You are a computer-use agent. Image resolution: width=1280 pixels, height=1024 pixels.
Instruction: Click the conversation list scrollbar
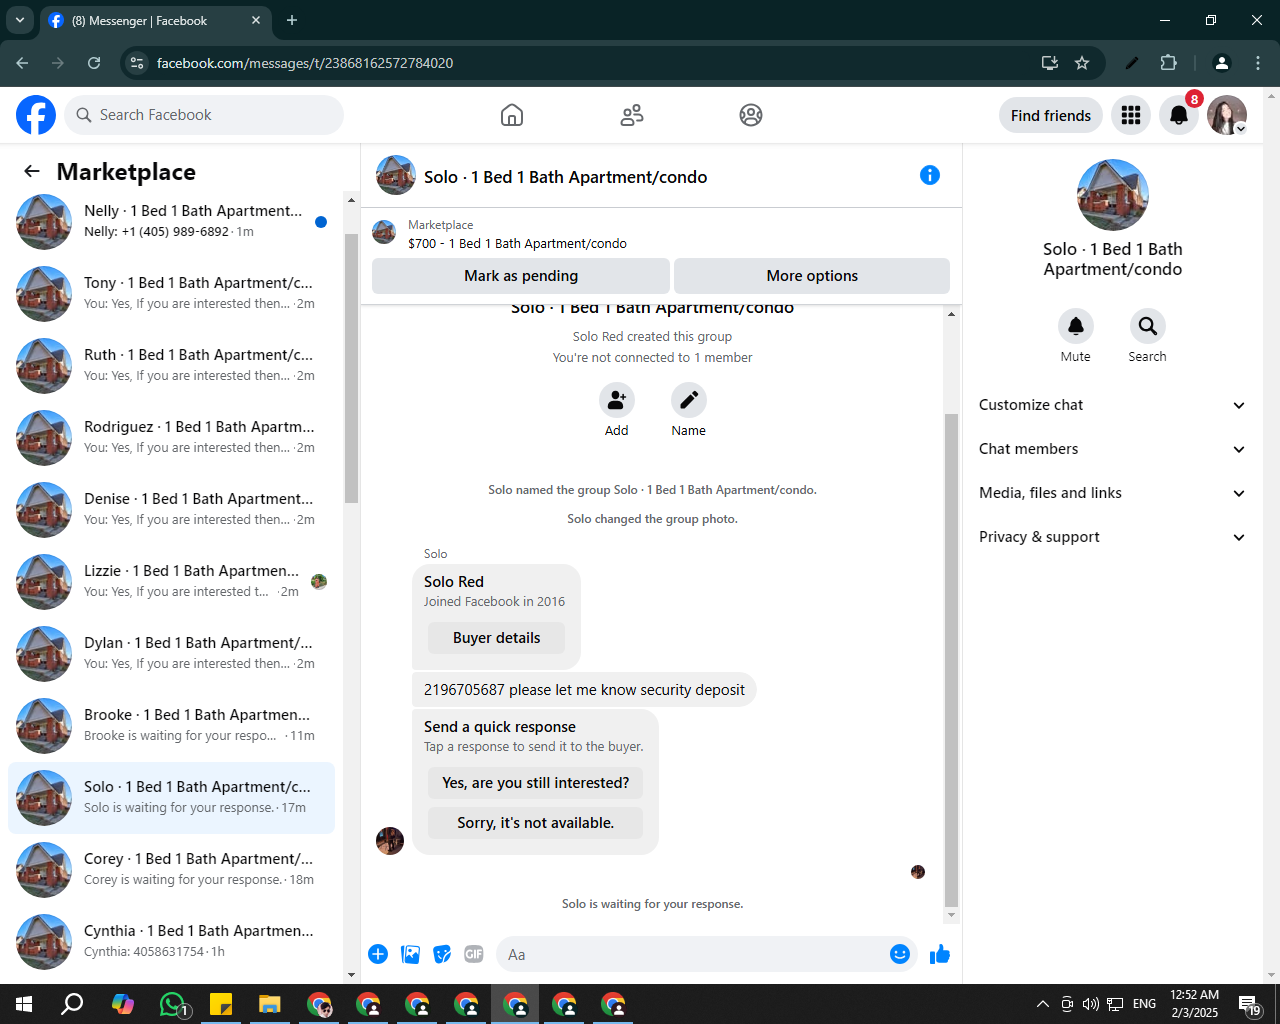click(351, 368)
